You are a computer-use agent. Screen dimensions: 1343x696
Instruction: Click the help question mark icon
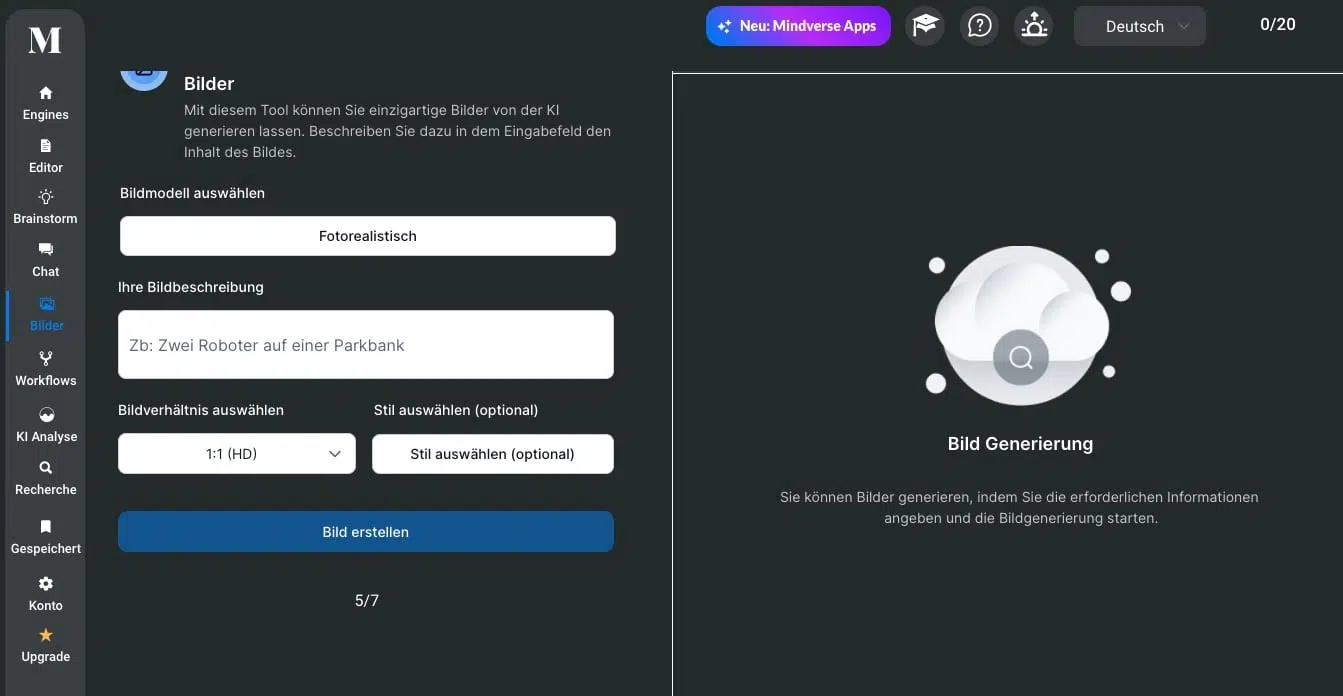[x=980, y=26]
